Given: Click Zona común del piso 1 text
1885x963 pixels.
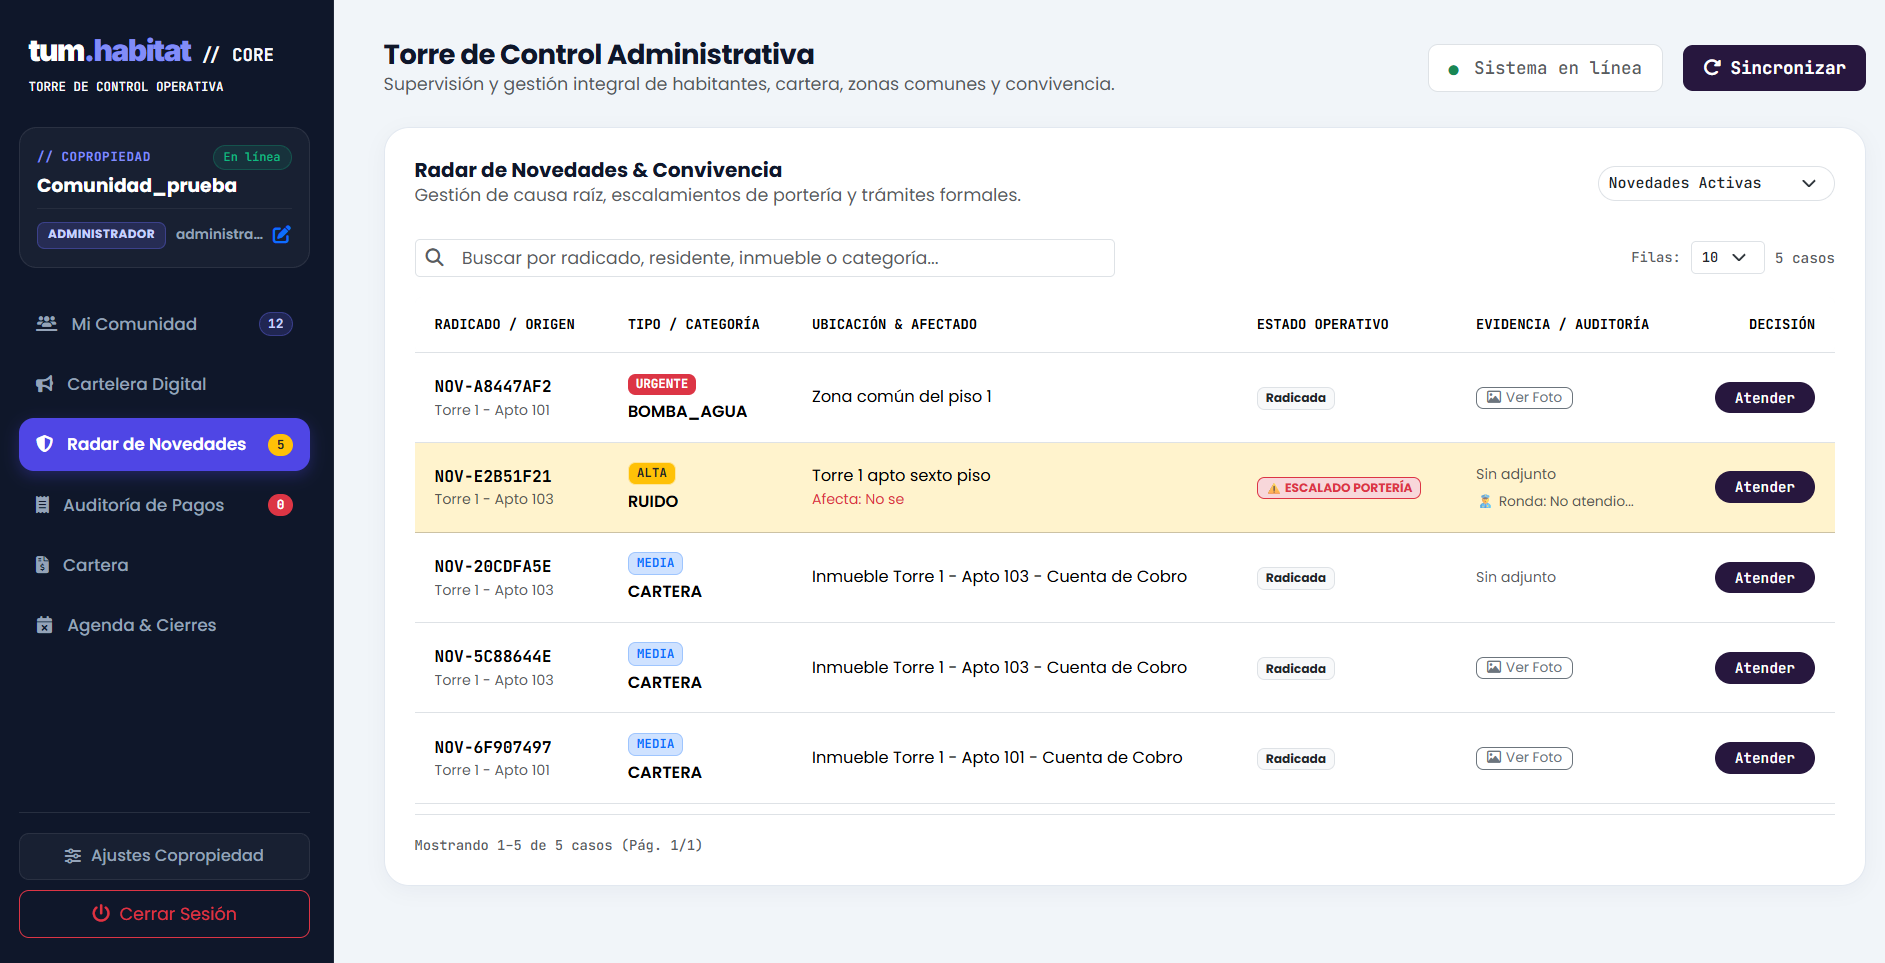Looking at the screenshot, I should pos(901,396).
